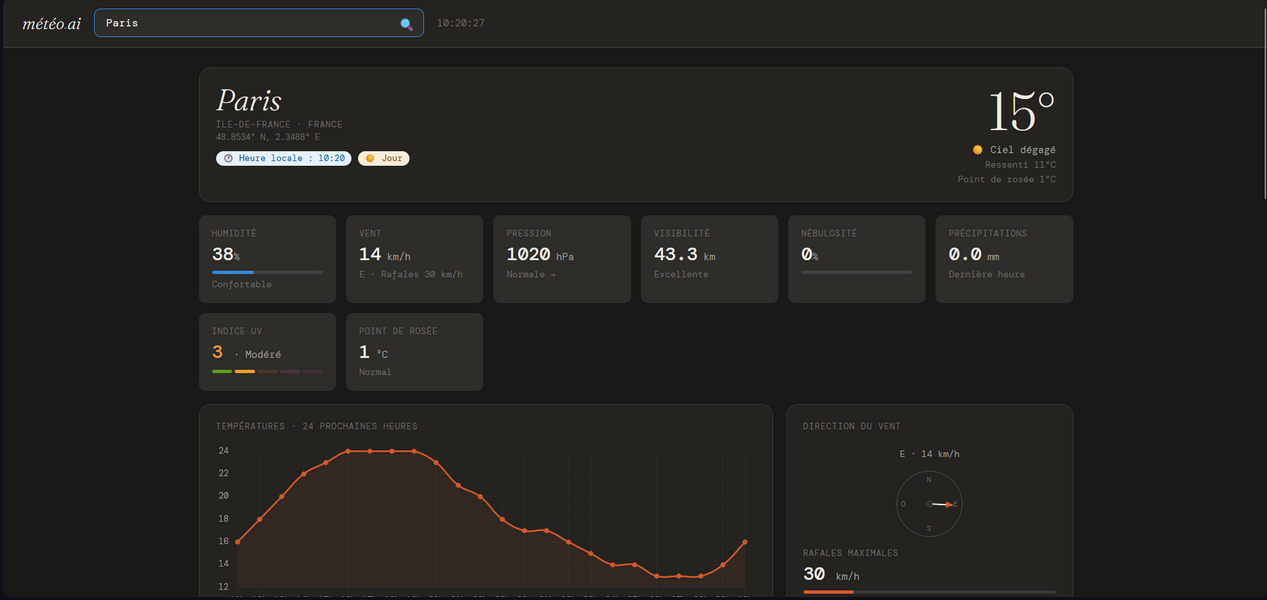Click the Précipitations 0.0 mm value
This screenshot has height=600, width=1267.
click(x=974, y=255)
